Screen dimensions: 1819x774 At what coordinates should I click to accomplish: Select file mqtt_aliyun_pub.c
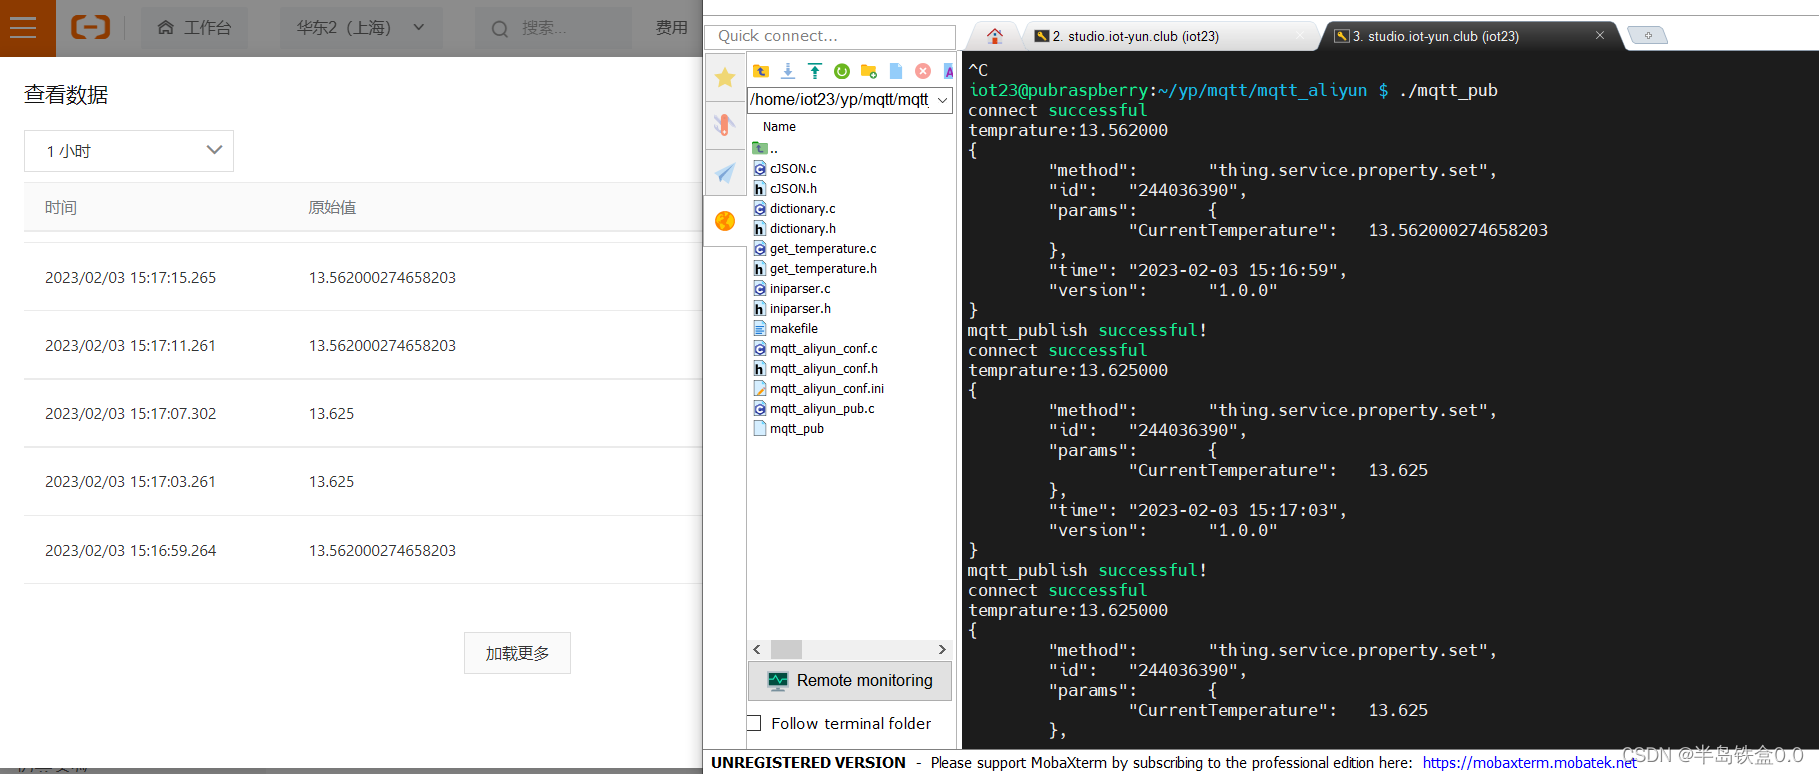point(814,408)
